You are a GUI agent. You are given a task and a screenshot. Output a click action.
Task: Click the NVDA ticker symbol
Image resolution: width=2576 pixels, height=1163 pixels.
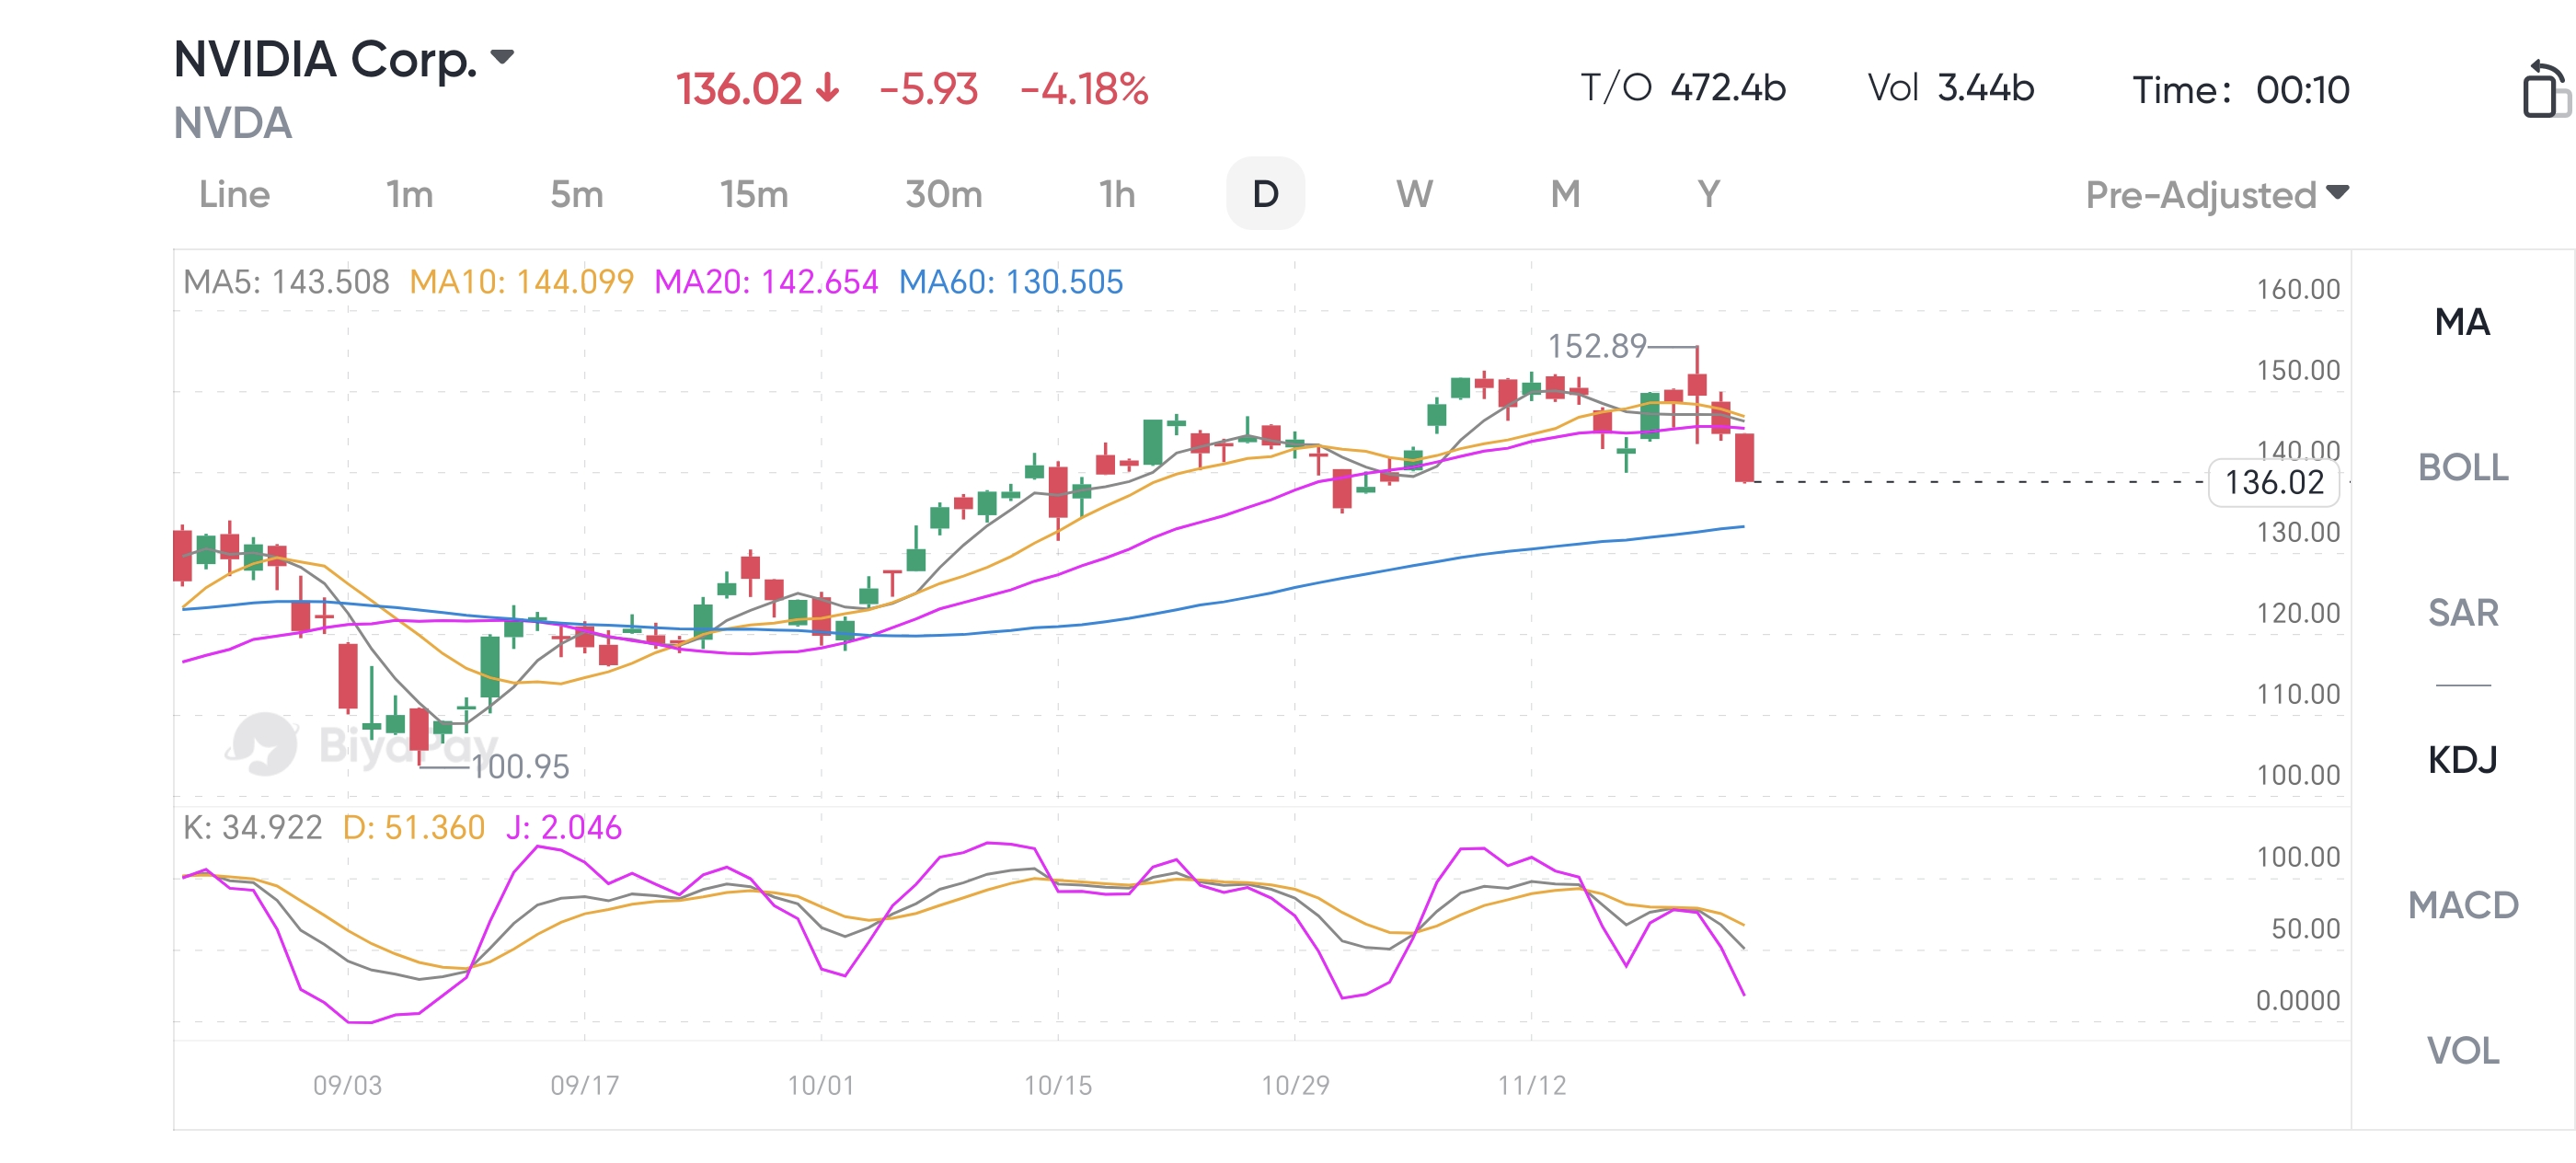coord(232,123)
